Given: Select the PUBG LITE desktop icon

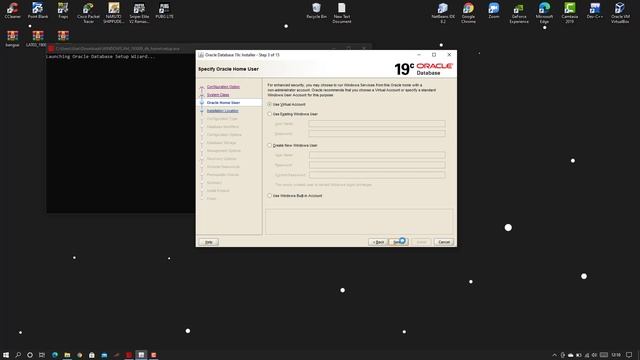Looking at the screenshot, I should 164,11.
